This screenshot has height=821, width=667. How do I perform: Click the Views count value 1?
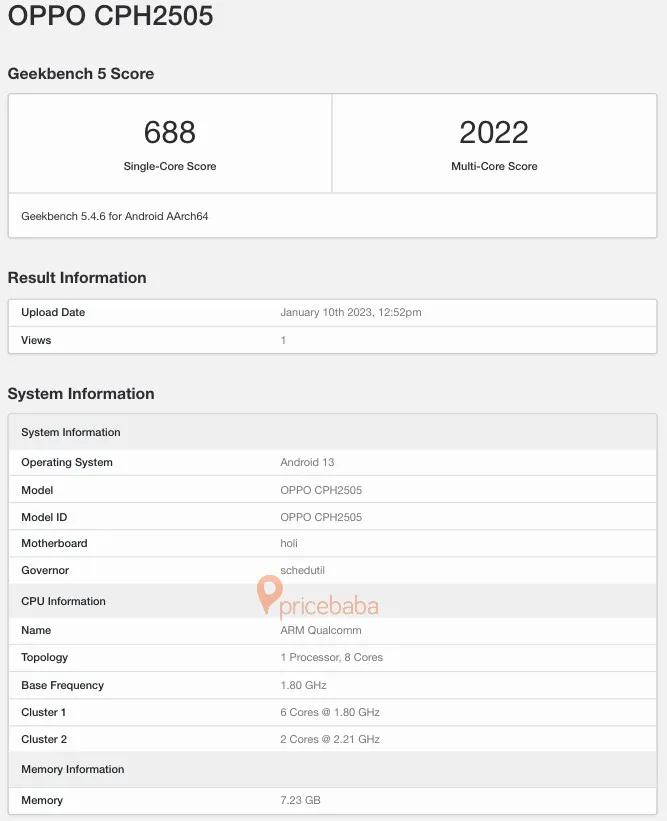click(283, 340)
